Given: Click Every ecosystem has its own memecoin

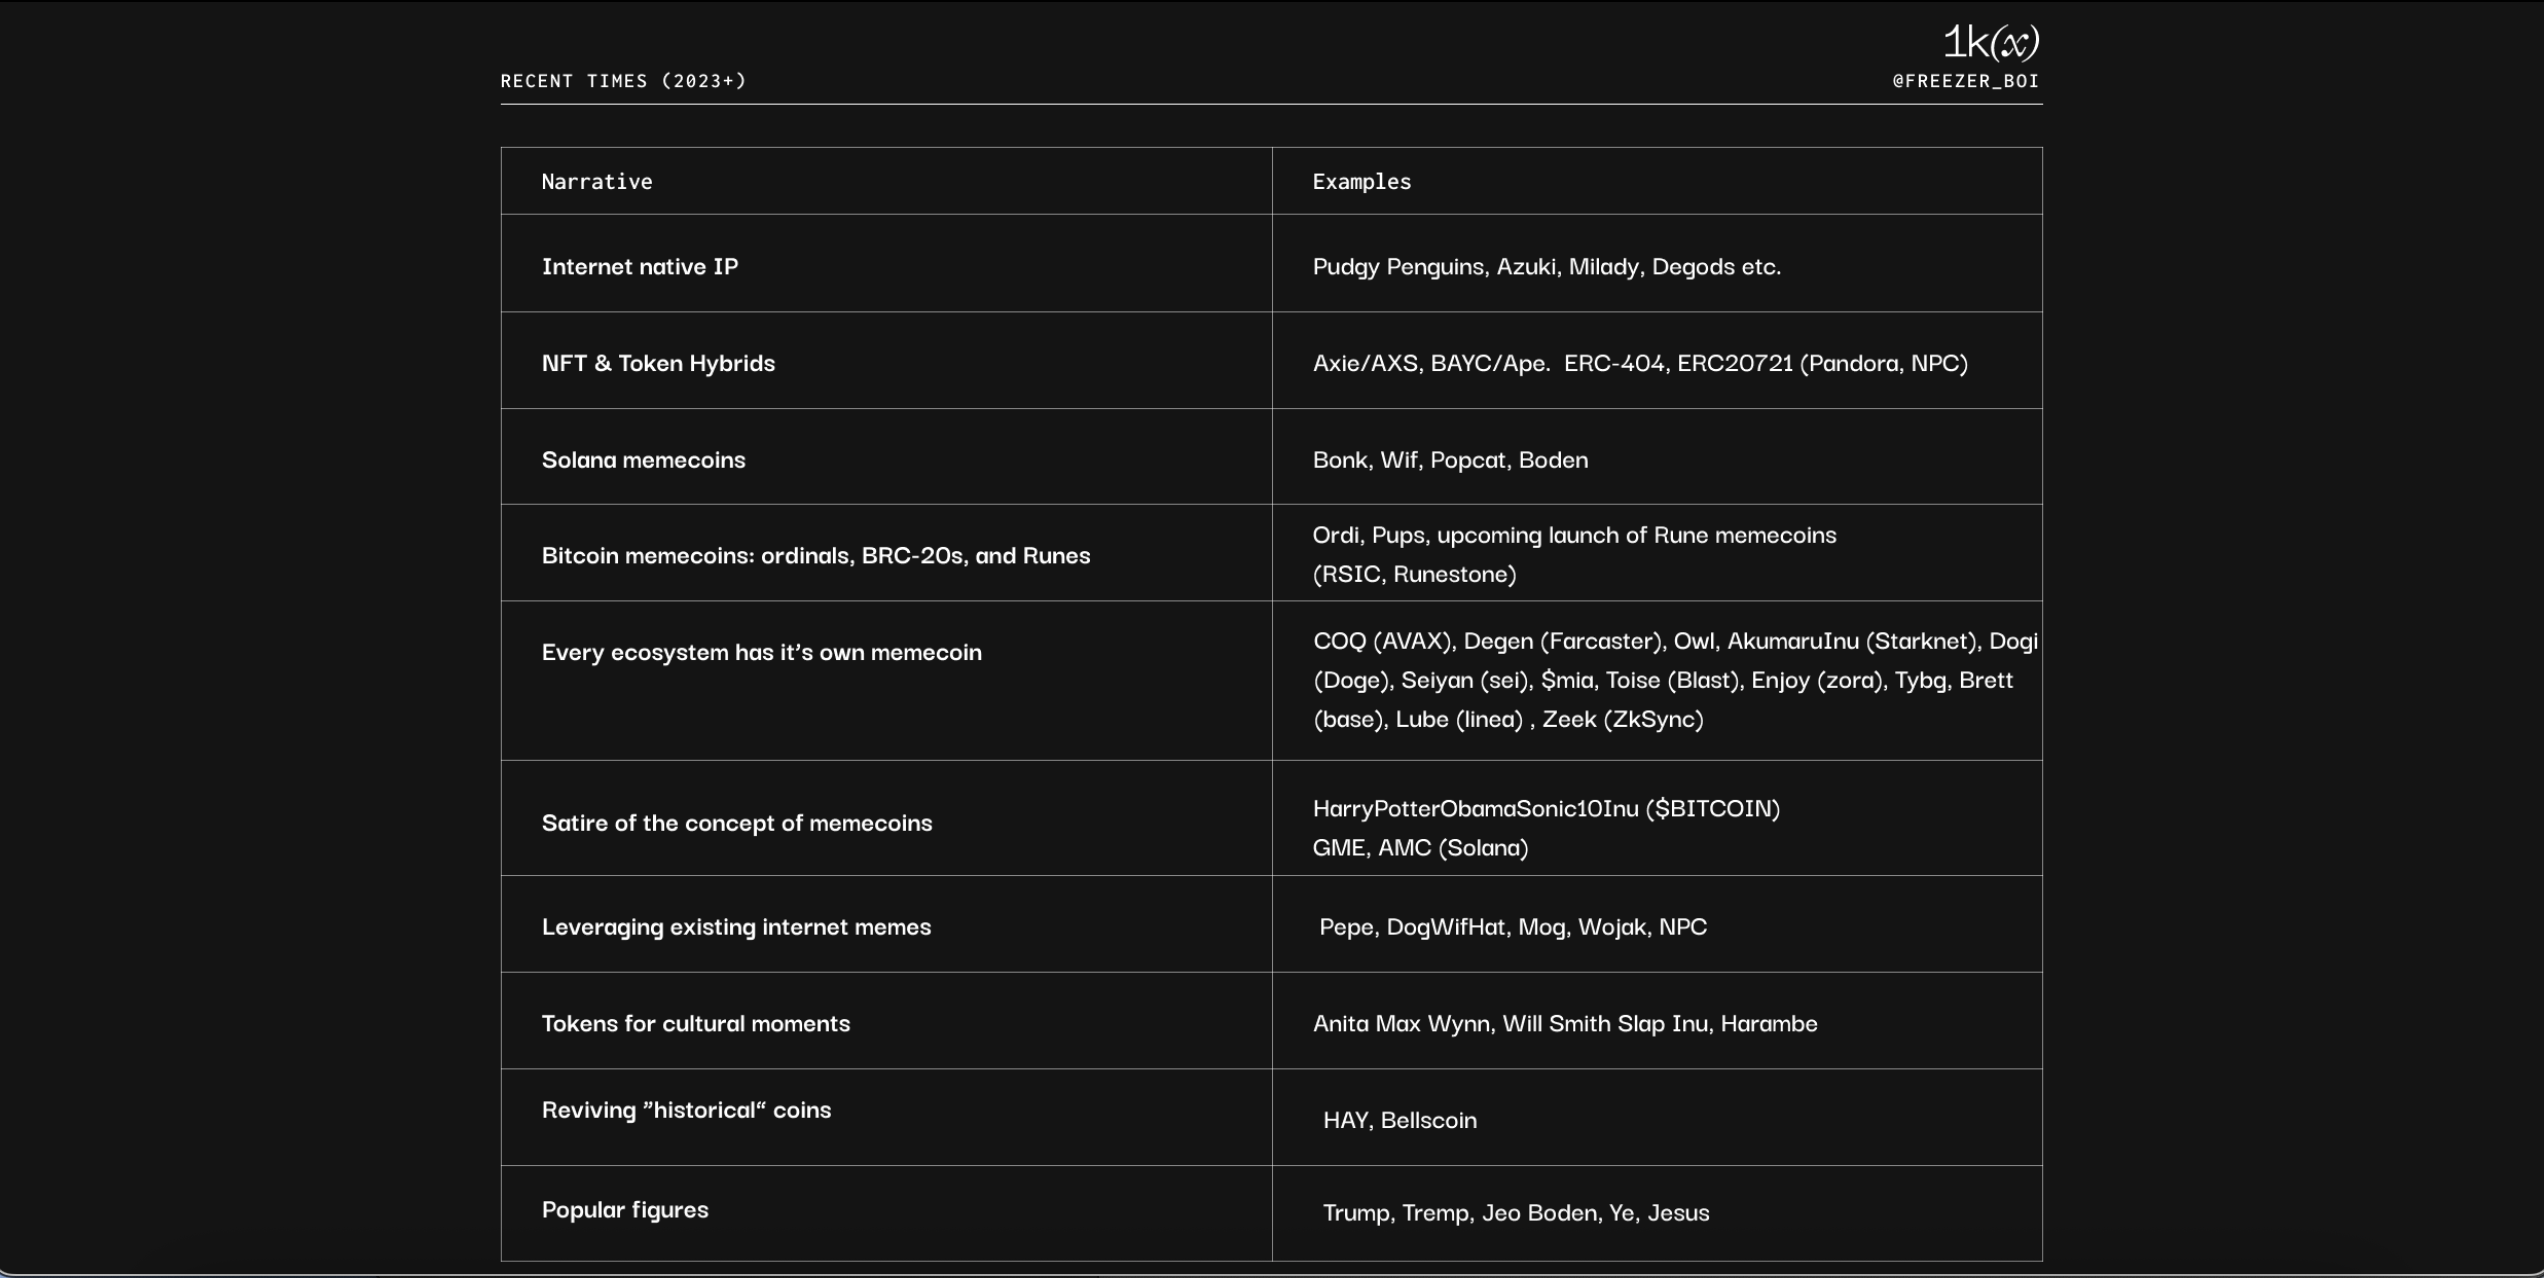Looking at the screenshot, I should [761, 652].
